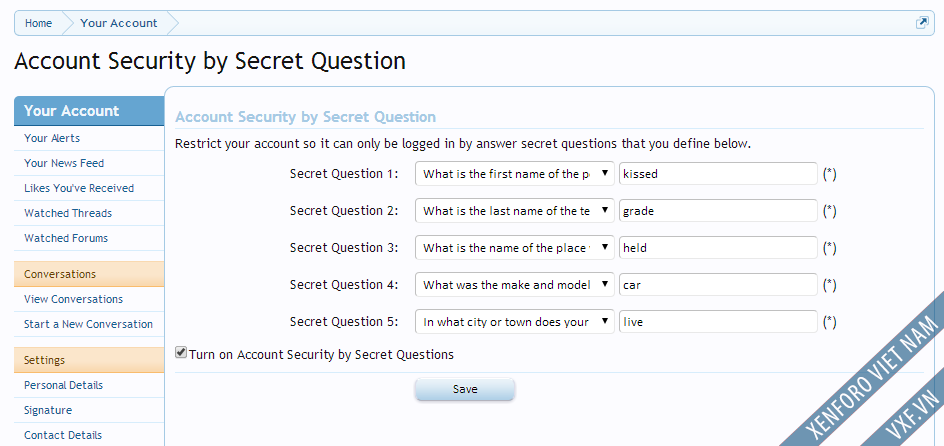944x446 pixels.
Task: Click the Save button
Action: pyautogui.click(x=465, y=389)
